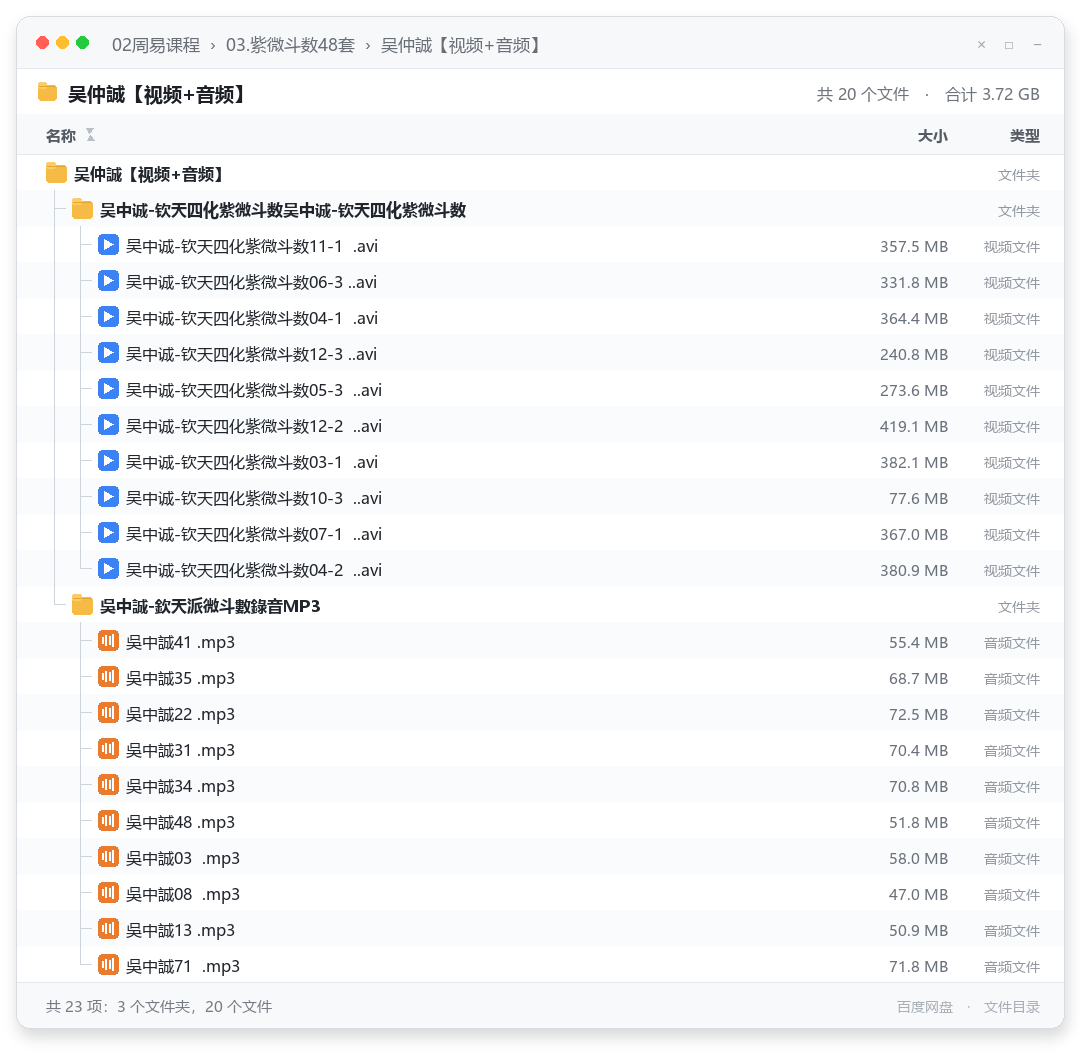Click the yellow minimize traffic light
Image resolution: width=1080 pixels, height=1052 pixels.
[63, 43]
